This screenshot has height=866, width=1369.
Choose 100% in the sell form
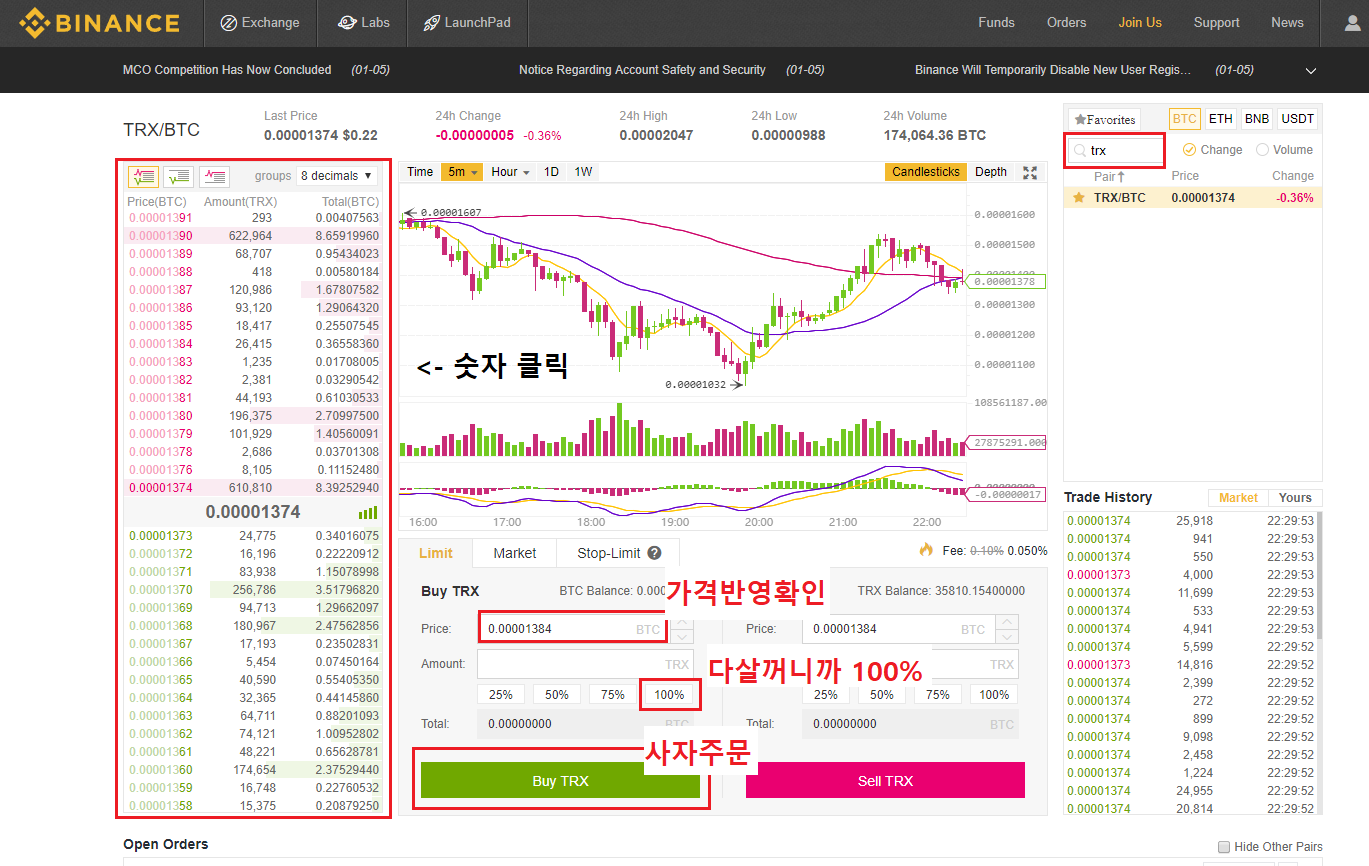click(994, 695)
